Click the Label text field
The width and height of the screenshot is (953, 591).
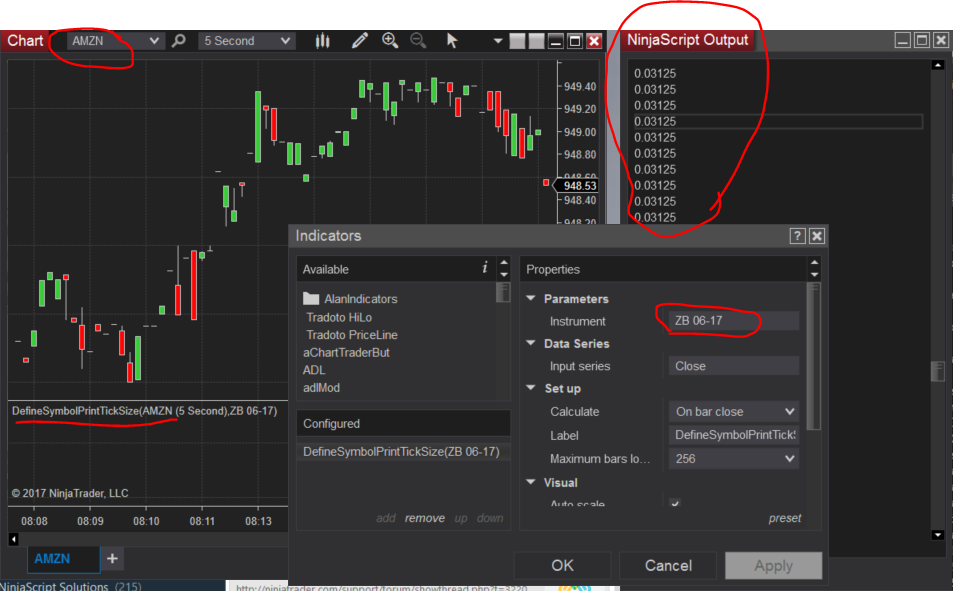(733, 435)
